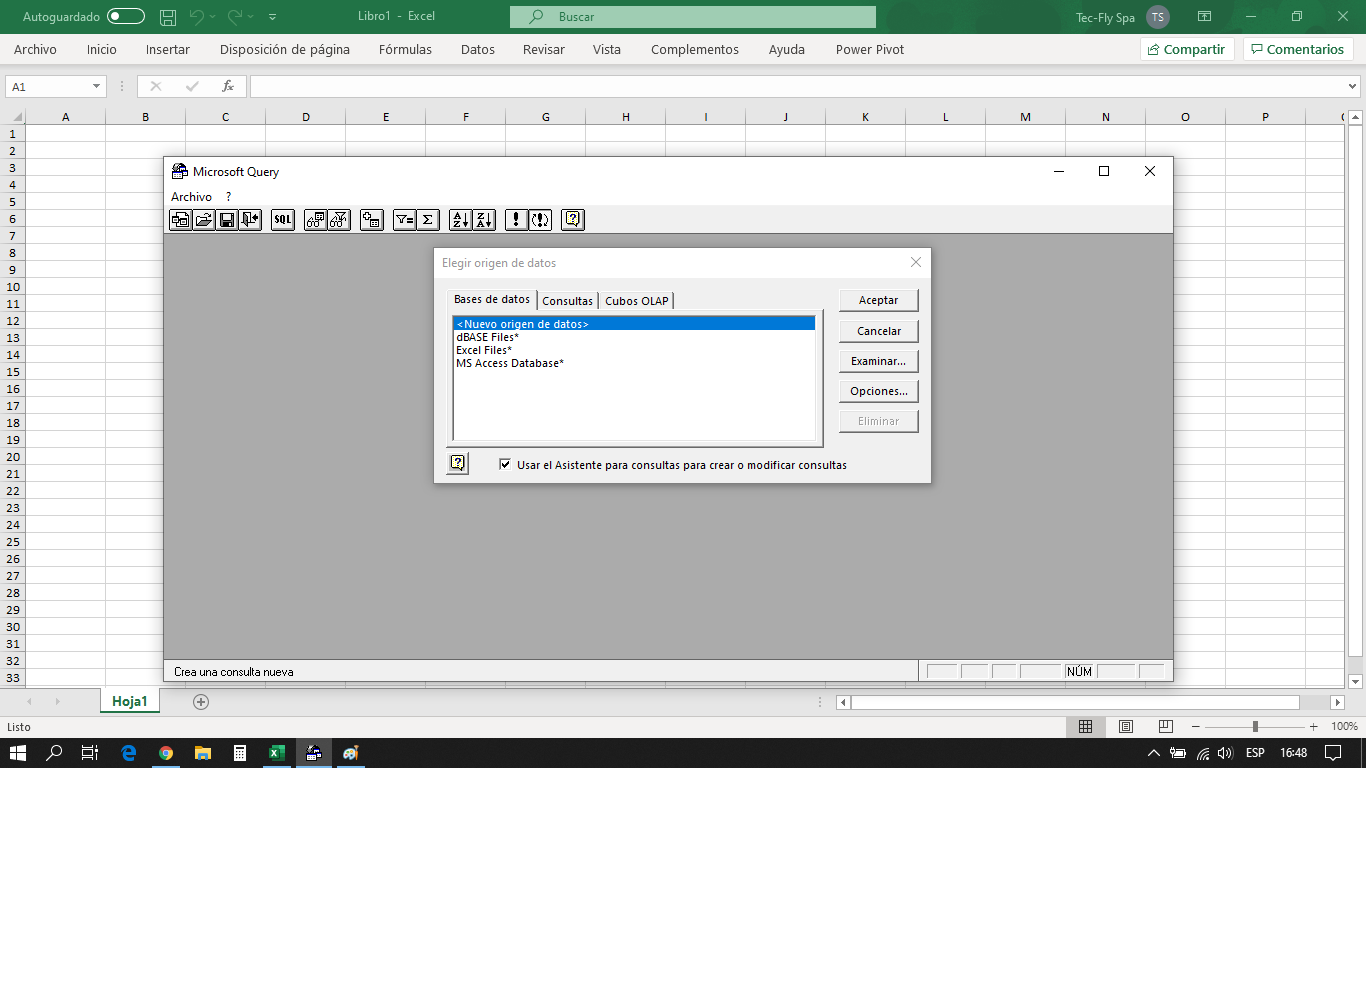Click insert function fx icon

228,87
